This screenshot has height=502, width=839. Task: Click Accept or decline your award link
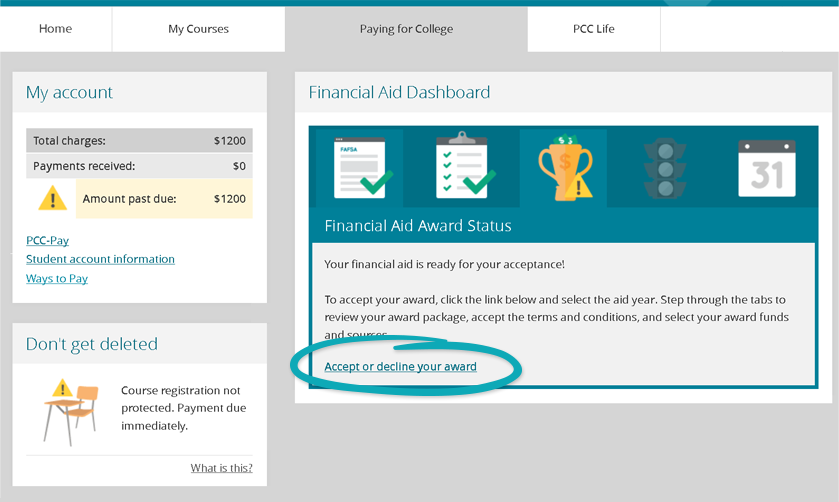point(400,367)
